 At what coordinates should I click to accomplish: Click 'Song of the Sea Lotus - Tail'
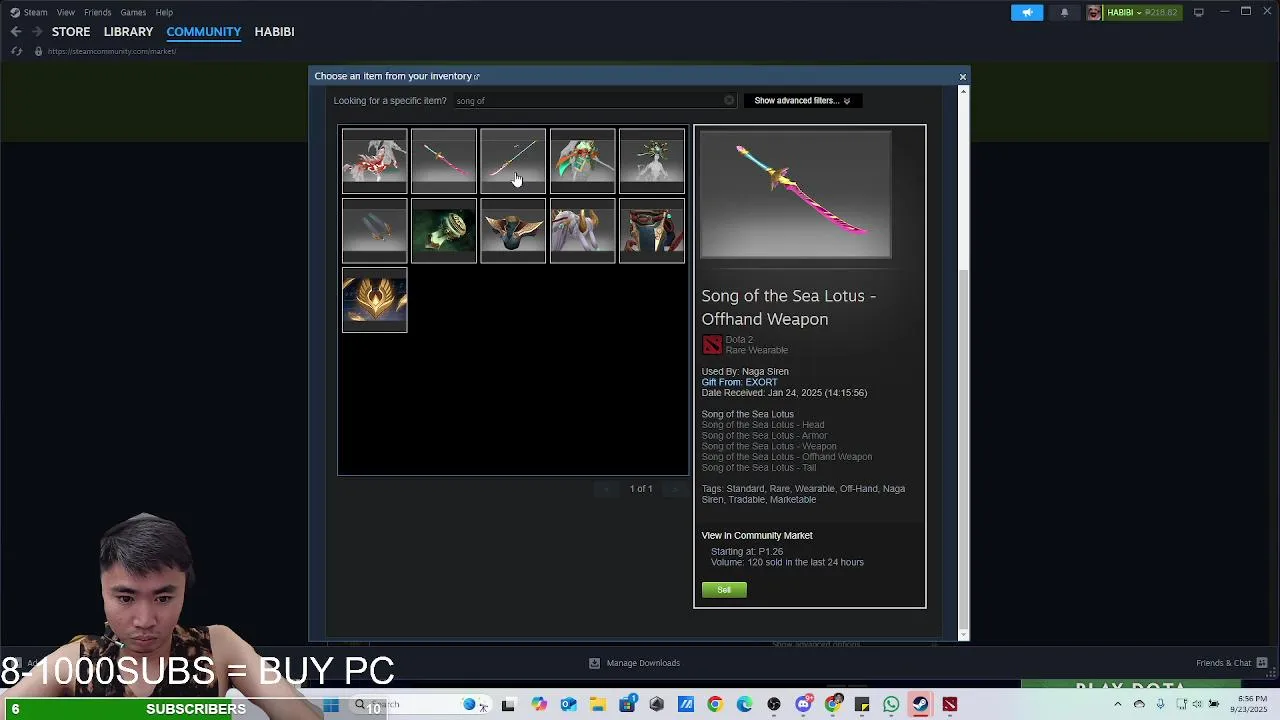(x=759, y=467)
